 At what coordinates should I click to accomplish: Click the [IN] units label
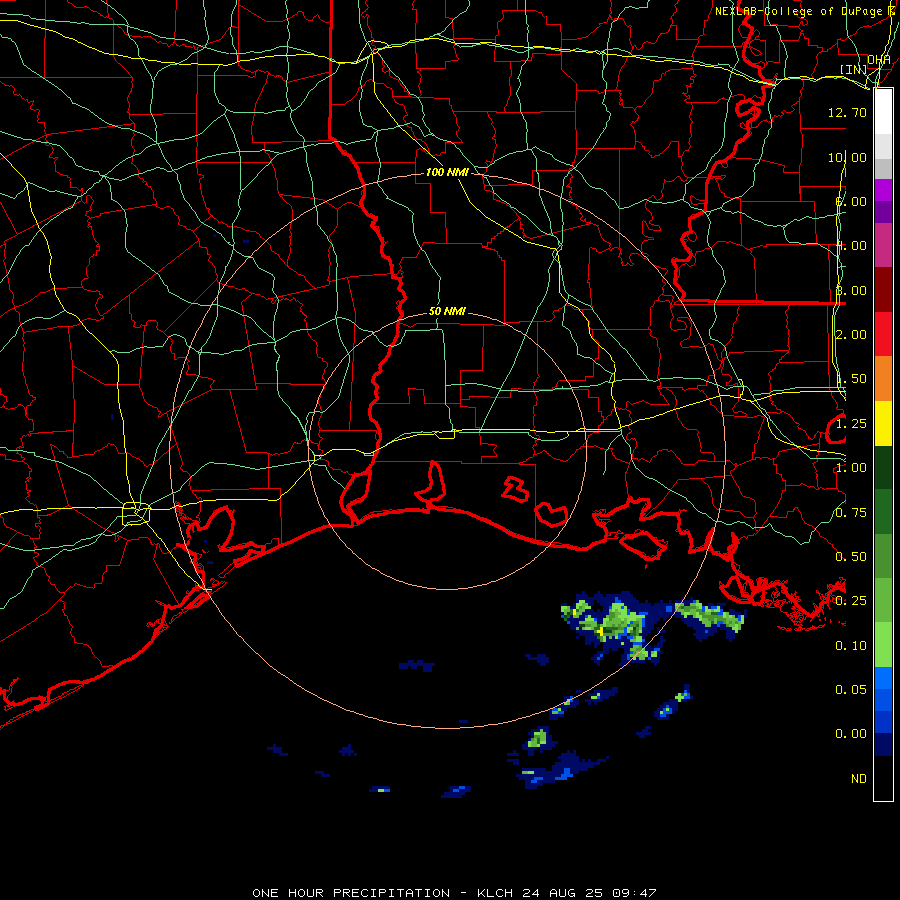(x=853, y=69)
